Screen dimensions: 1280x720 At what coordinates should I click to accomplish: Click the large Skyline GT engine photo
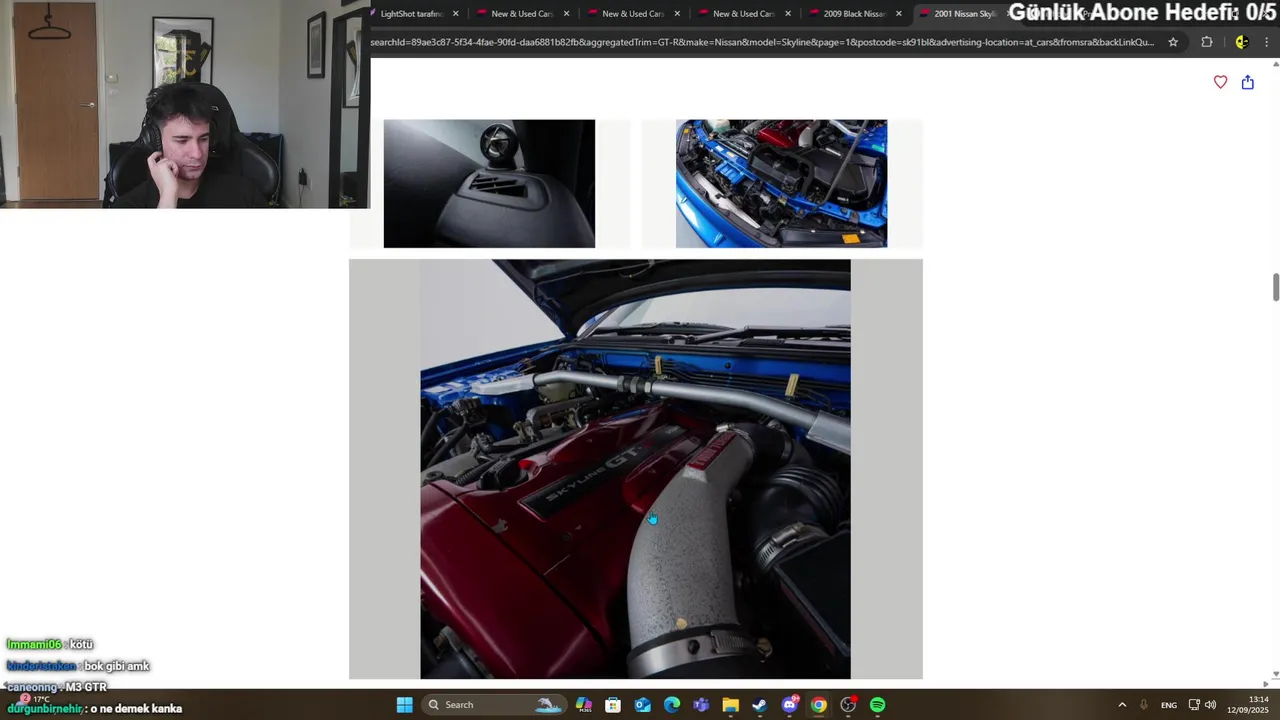tap(635, 469)
